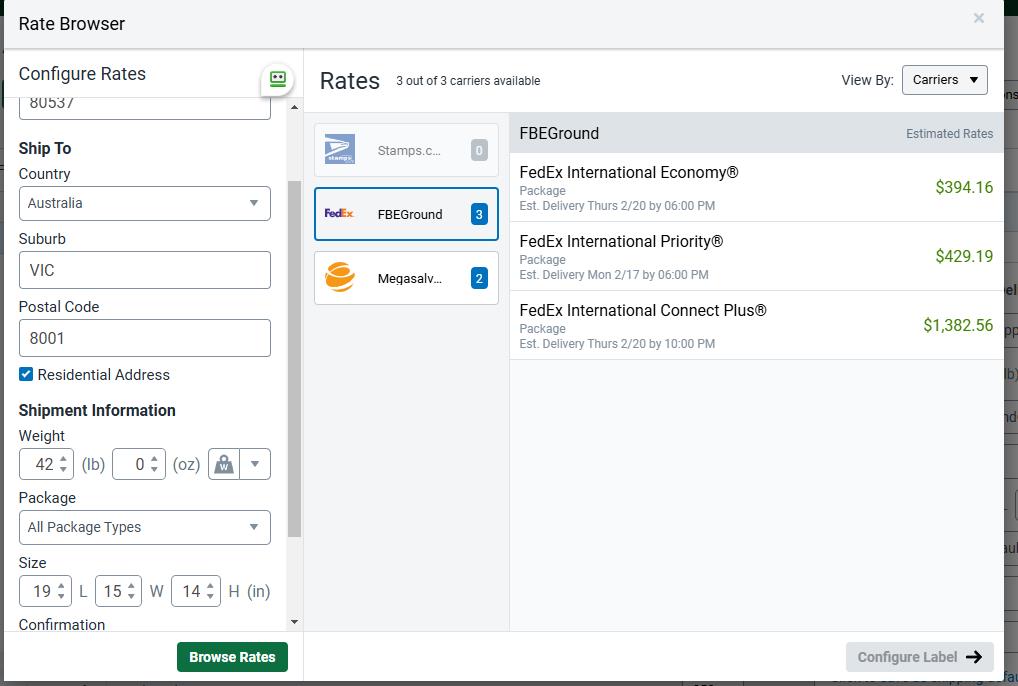1018x686 pixels.
Task: Click Est. Delivery Mon 2/17 text
Action: 614,275
